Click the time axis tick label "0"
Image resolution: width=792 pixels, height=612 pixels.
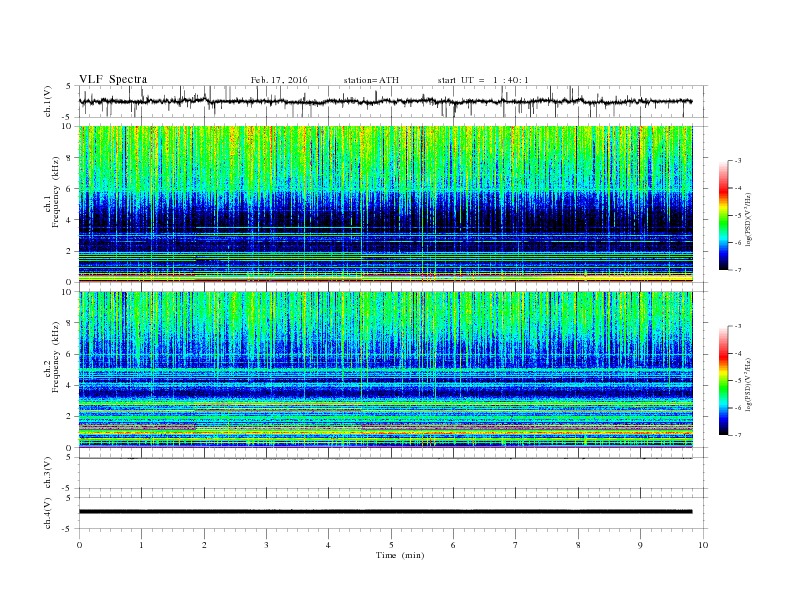[79, 545]
